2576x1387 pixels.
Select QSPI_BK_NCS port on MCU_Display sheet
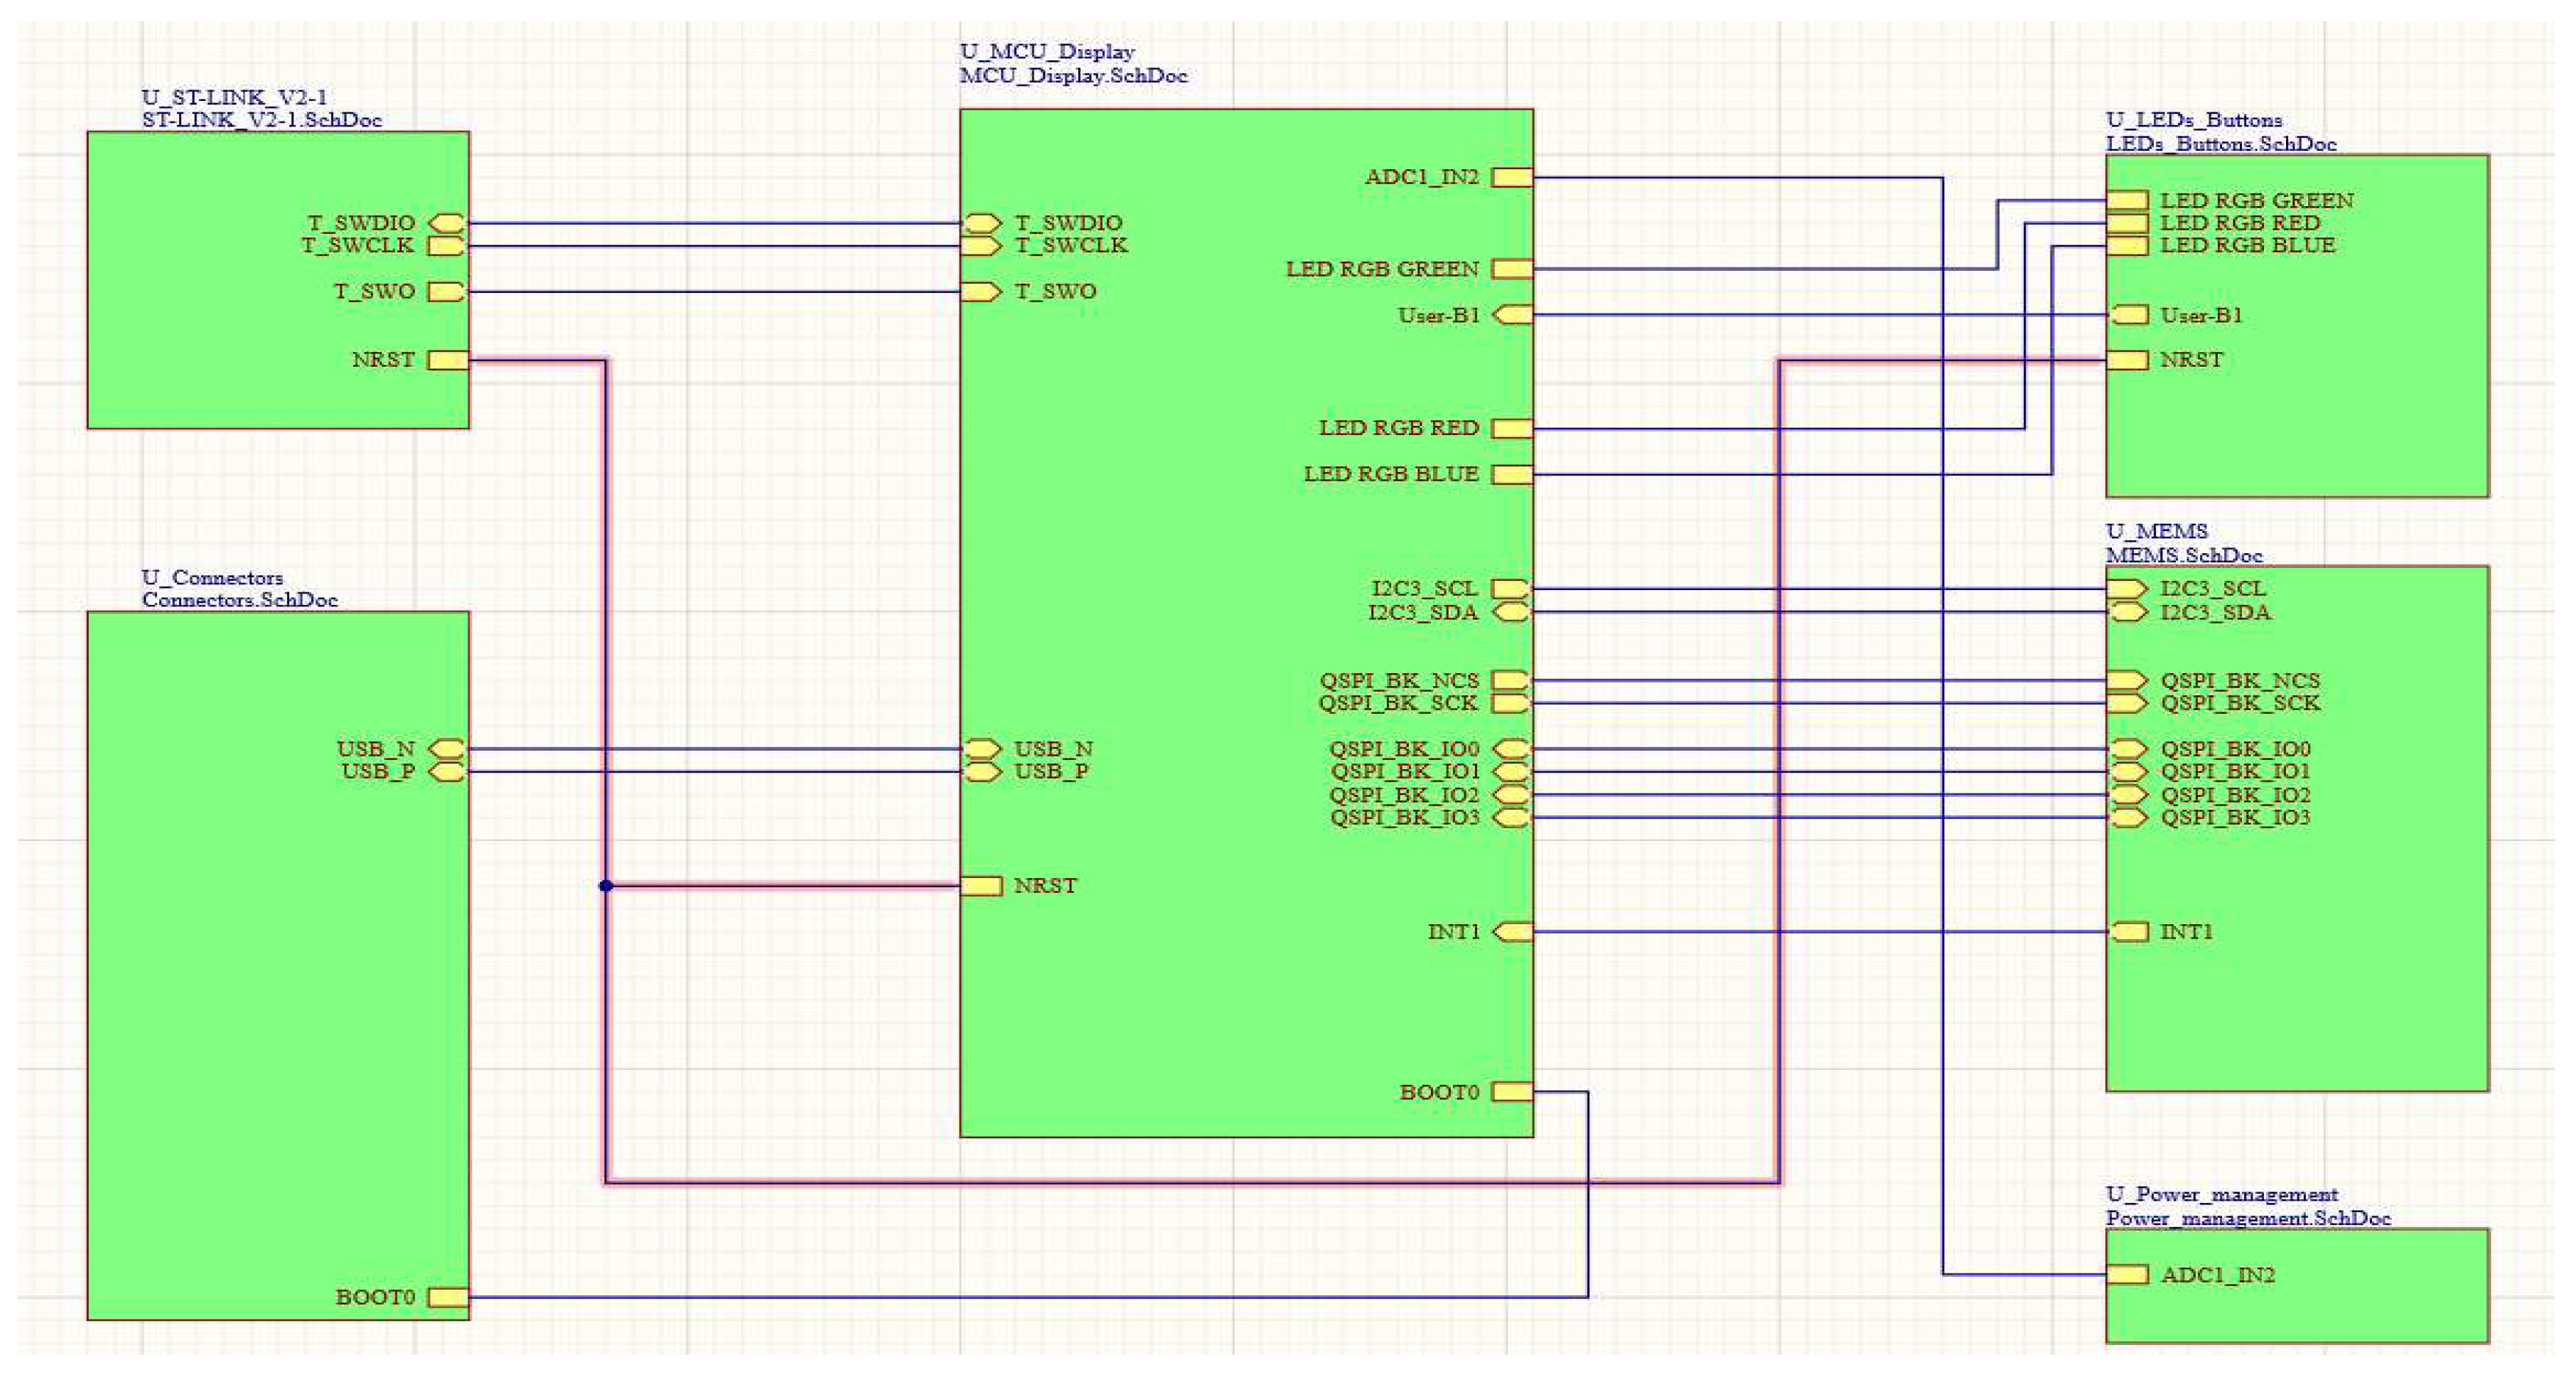point(1512,680)
